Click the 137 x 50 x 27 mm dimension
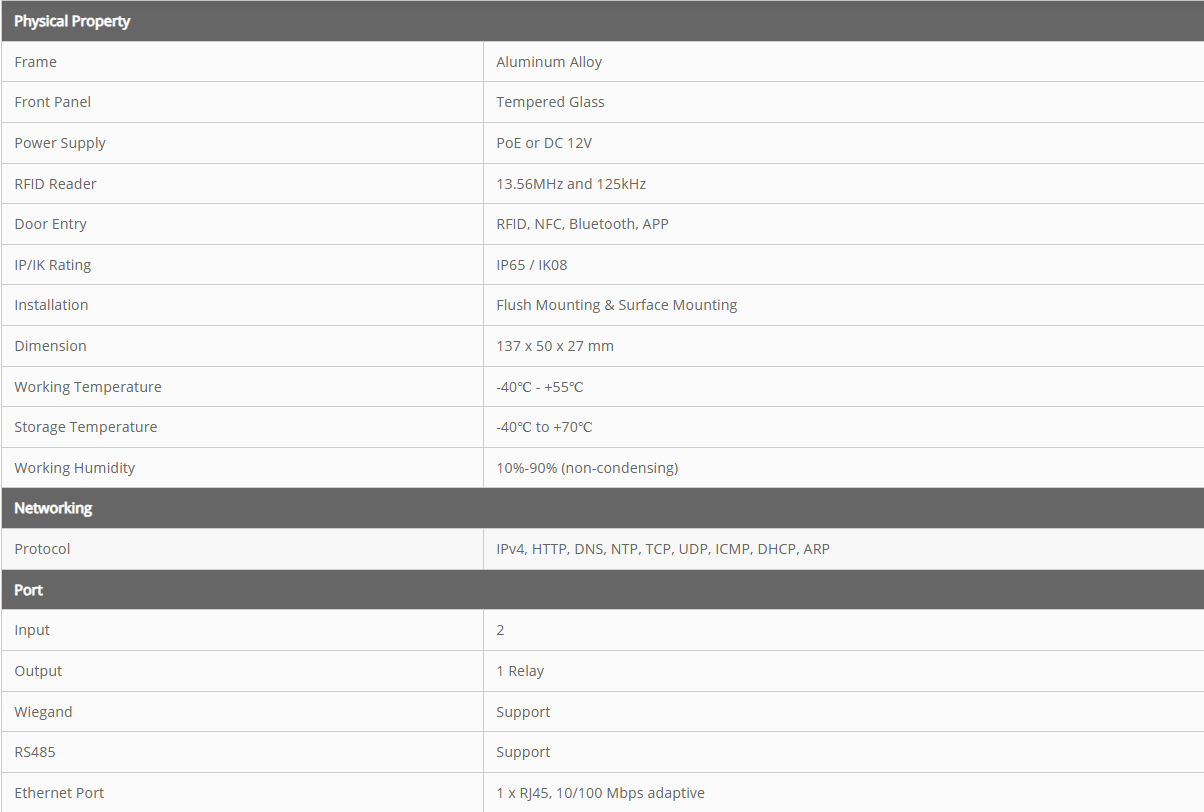The height and width of the screenshot is (812, 1204). click(555, 346)
